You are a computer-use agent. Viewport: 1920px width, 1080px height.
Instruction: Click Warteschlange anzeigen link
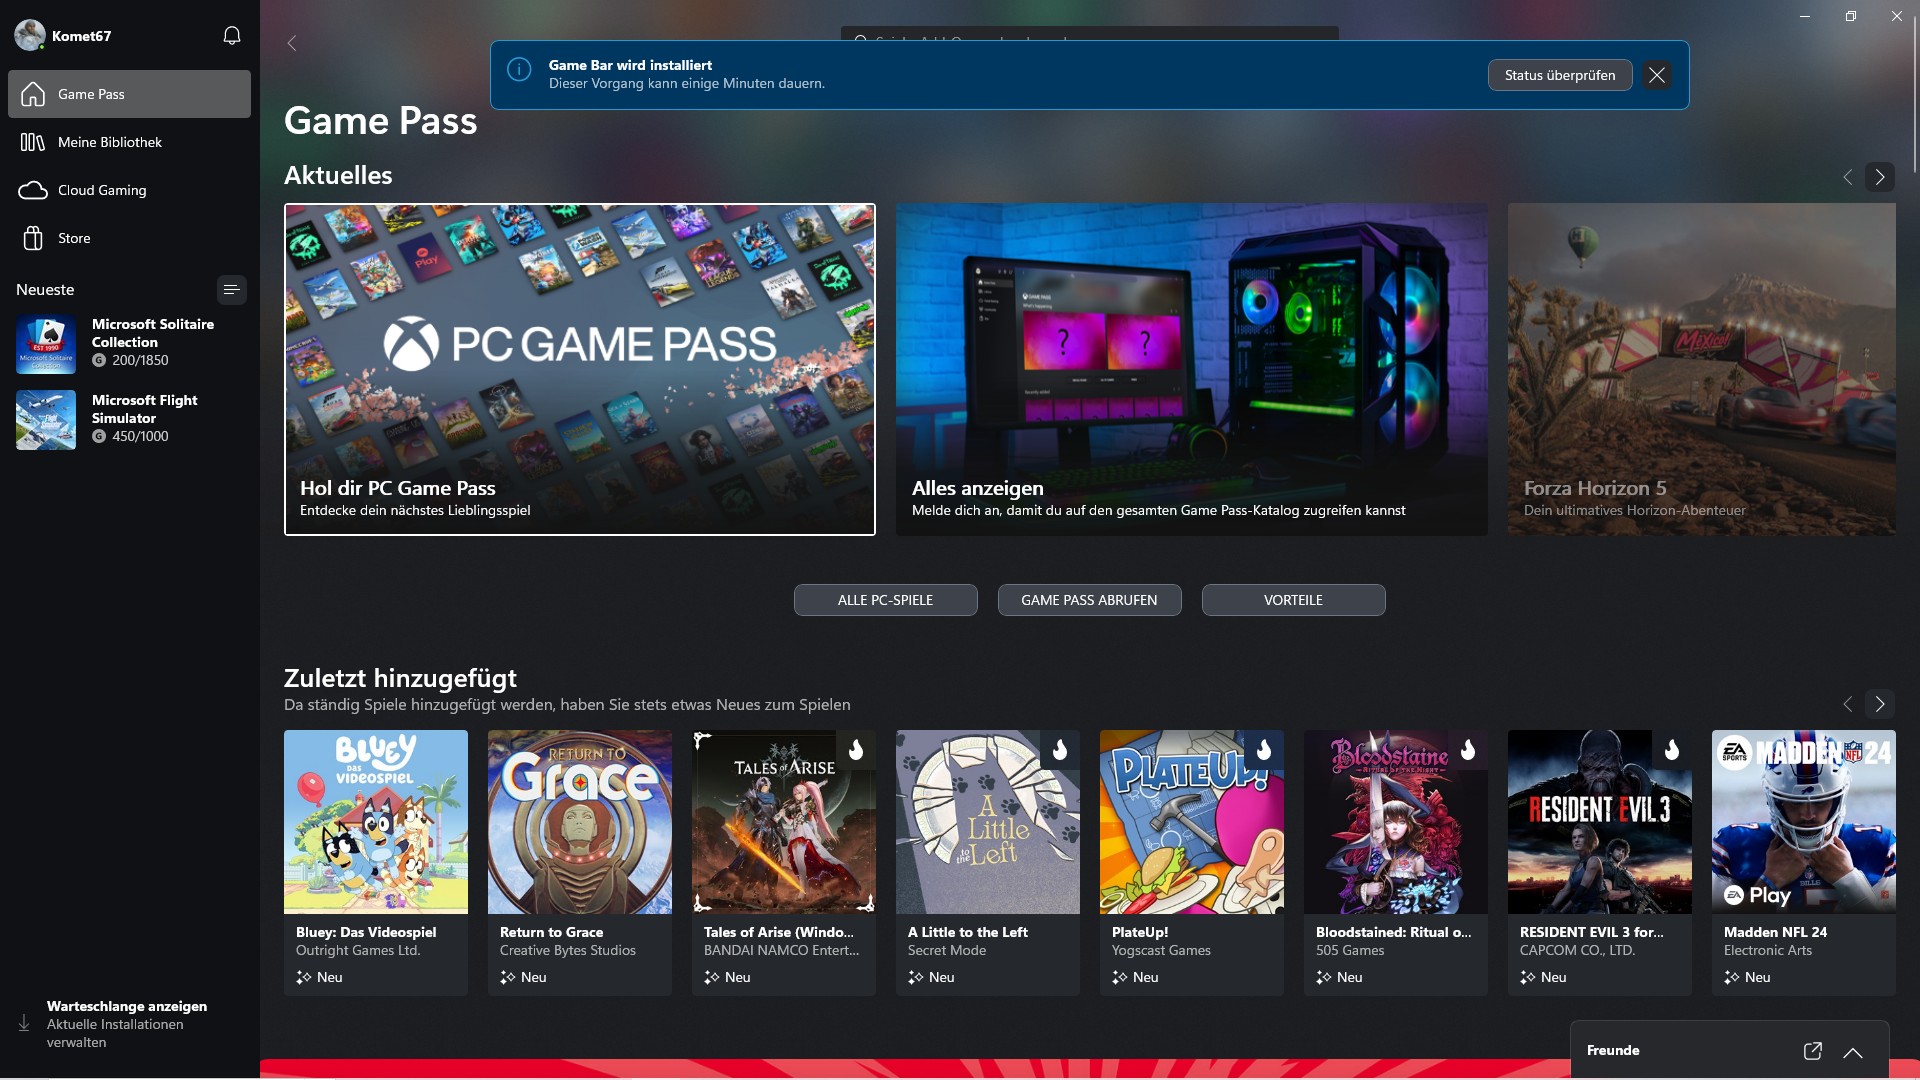(x=127, y=1006)
